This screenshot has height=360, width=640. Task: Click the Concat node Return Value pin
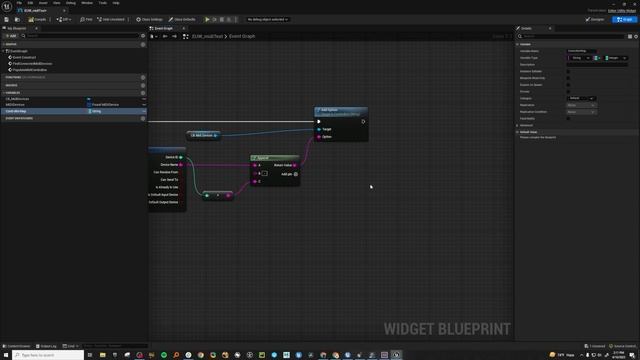point(295,165)
